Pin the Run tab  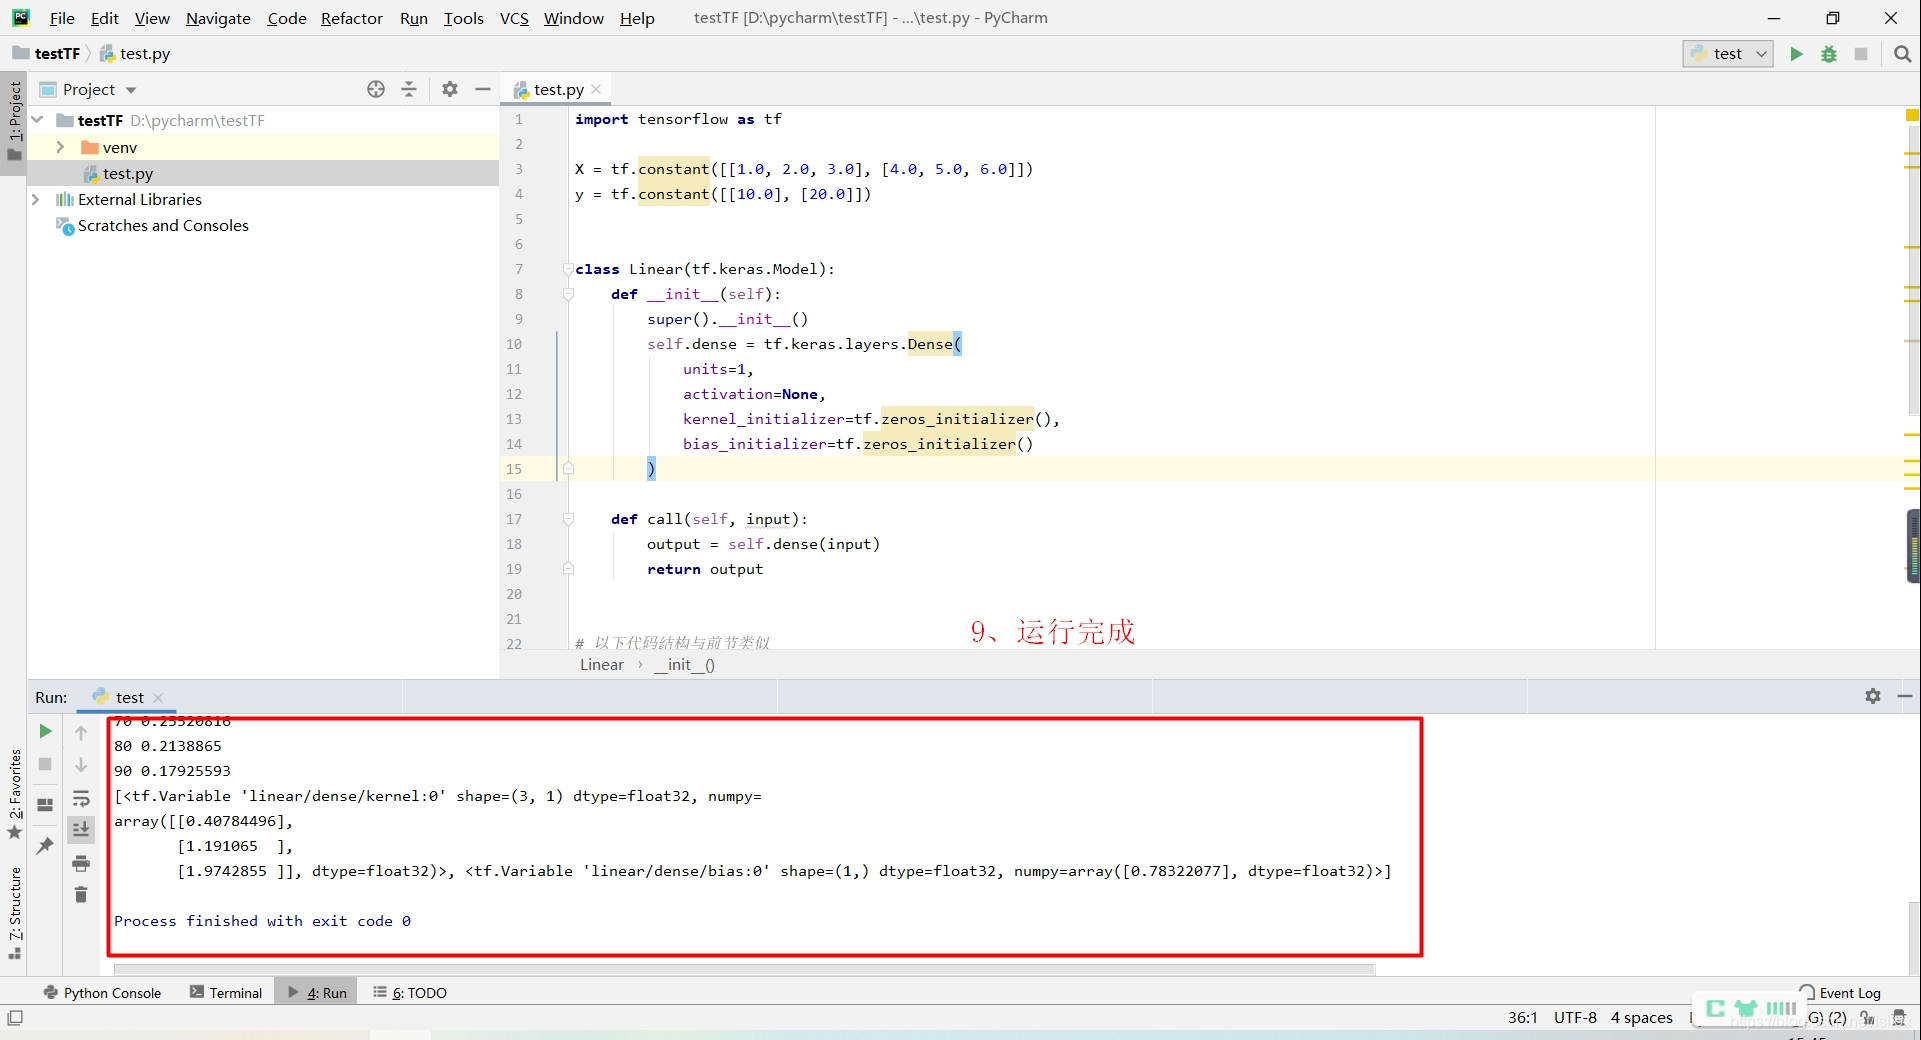pyautogui.click(x=45, y=846)
